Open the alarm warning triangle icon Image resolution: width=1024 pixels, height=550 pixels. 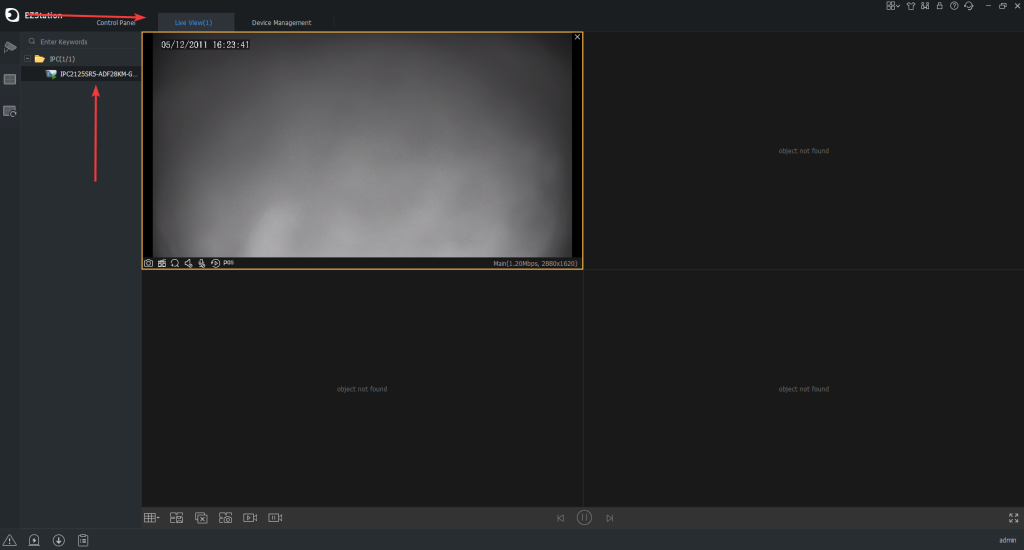[x=10, y=541]
